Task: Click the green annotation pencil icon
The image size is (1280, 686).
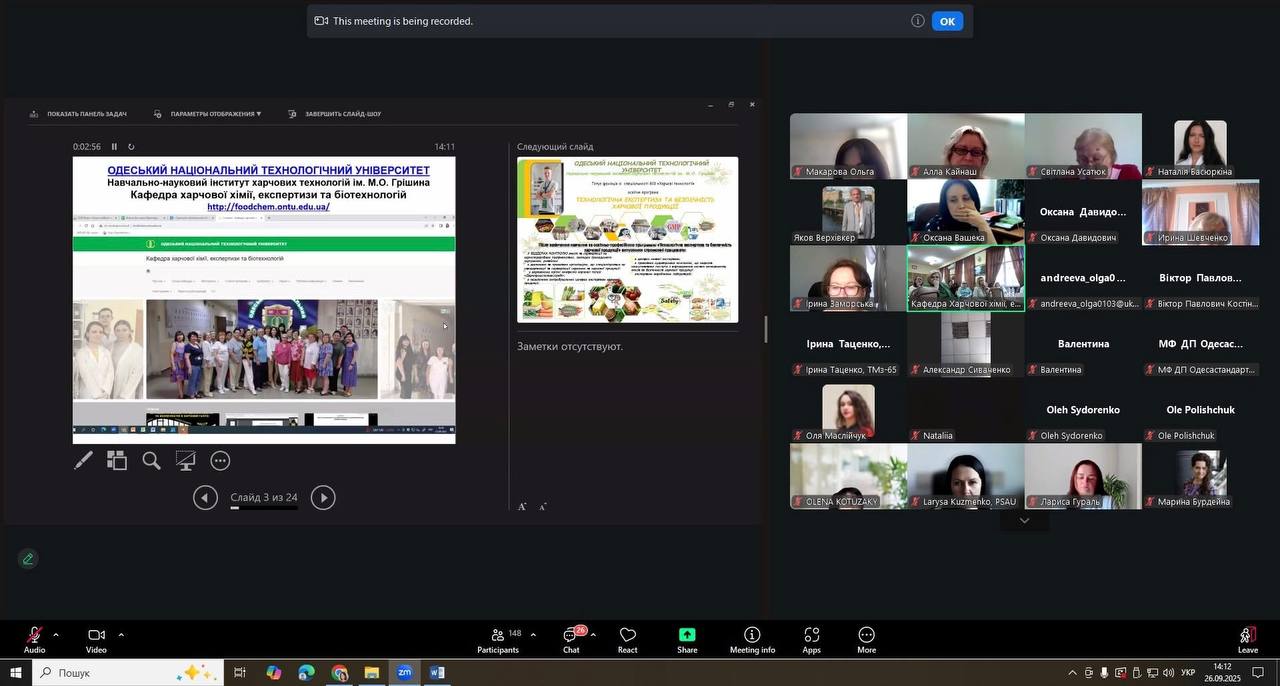Action: 28,559
